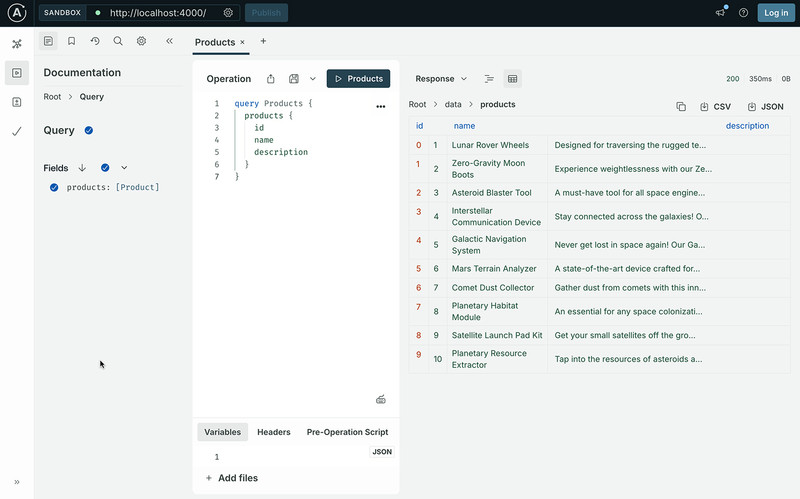Open Explorer settings gear icon
The width and height of the screenshot is (800, 499).
(x=141, y=41)
